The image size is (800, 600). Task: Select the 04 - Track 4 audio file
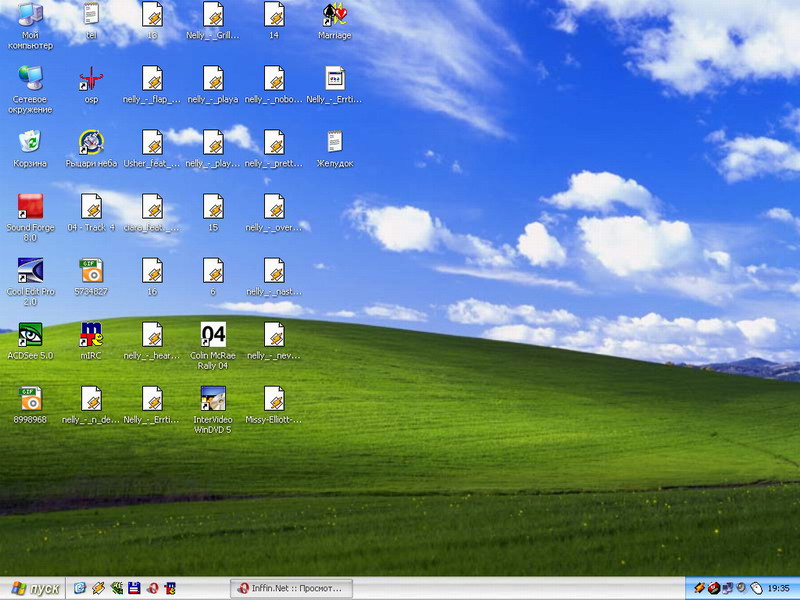tap(91, 207)
